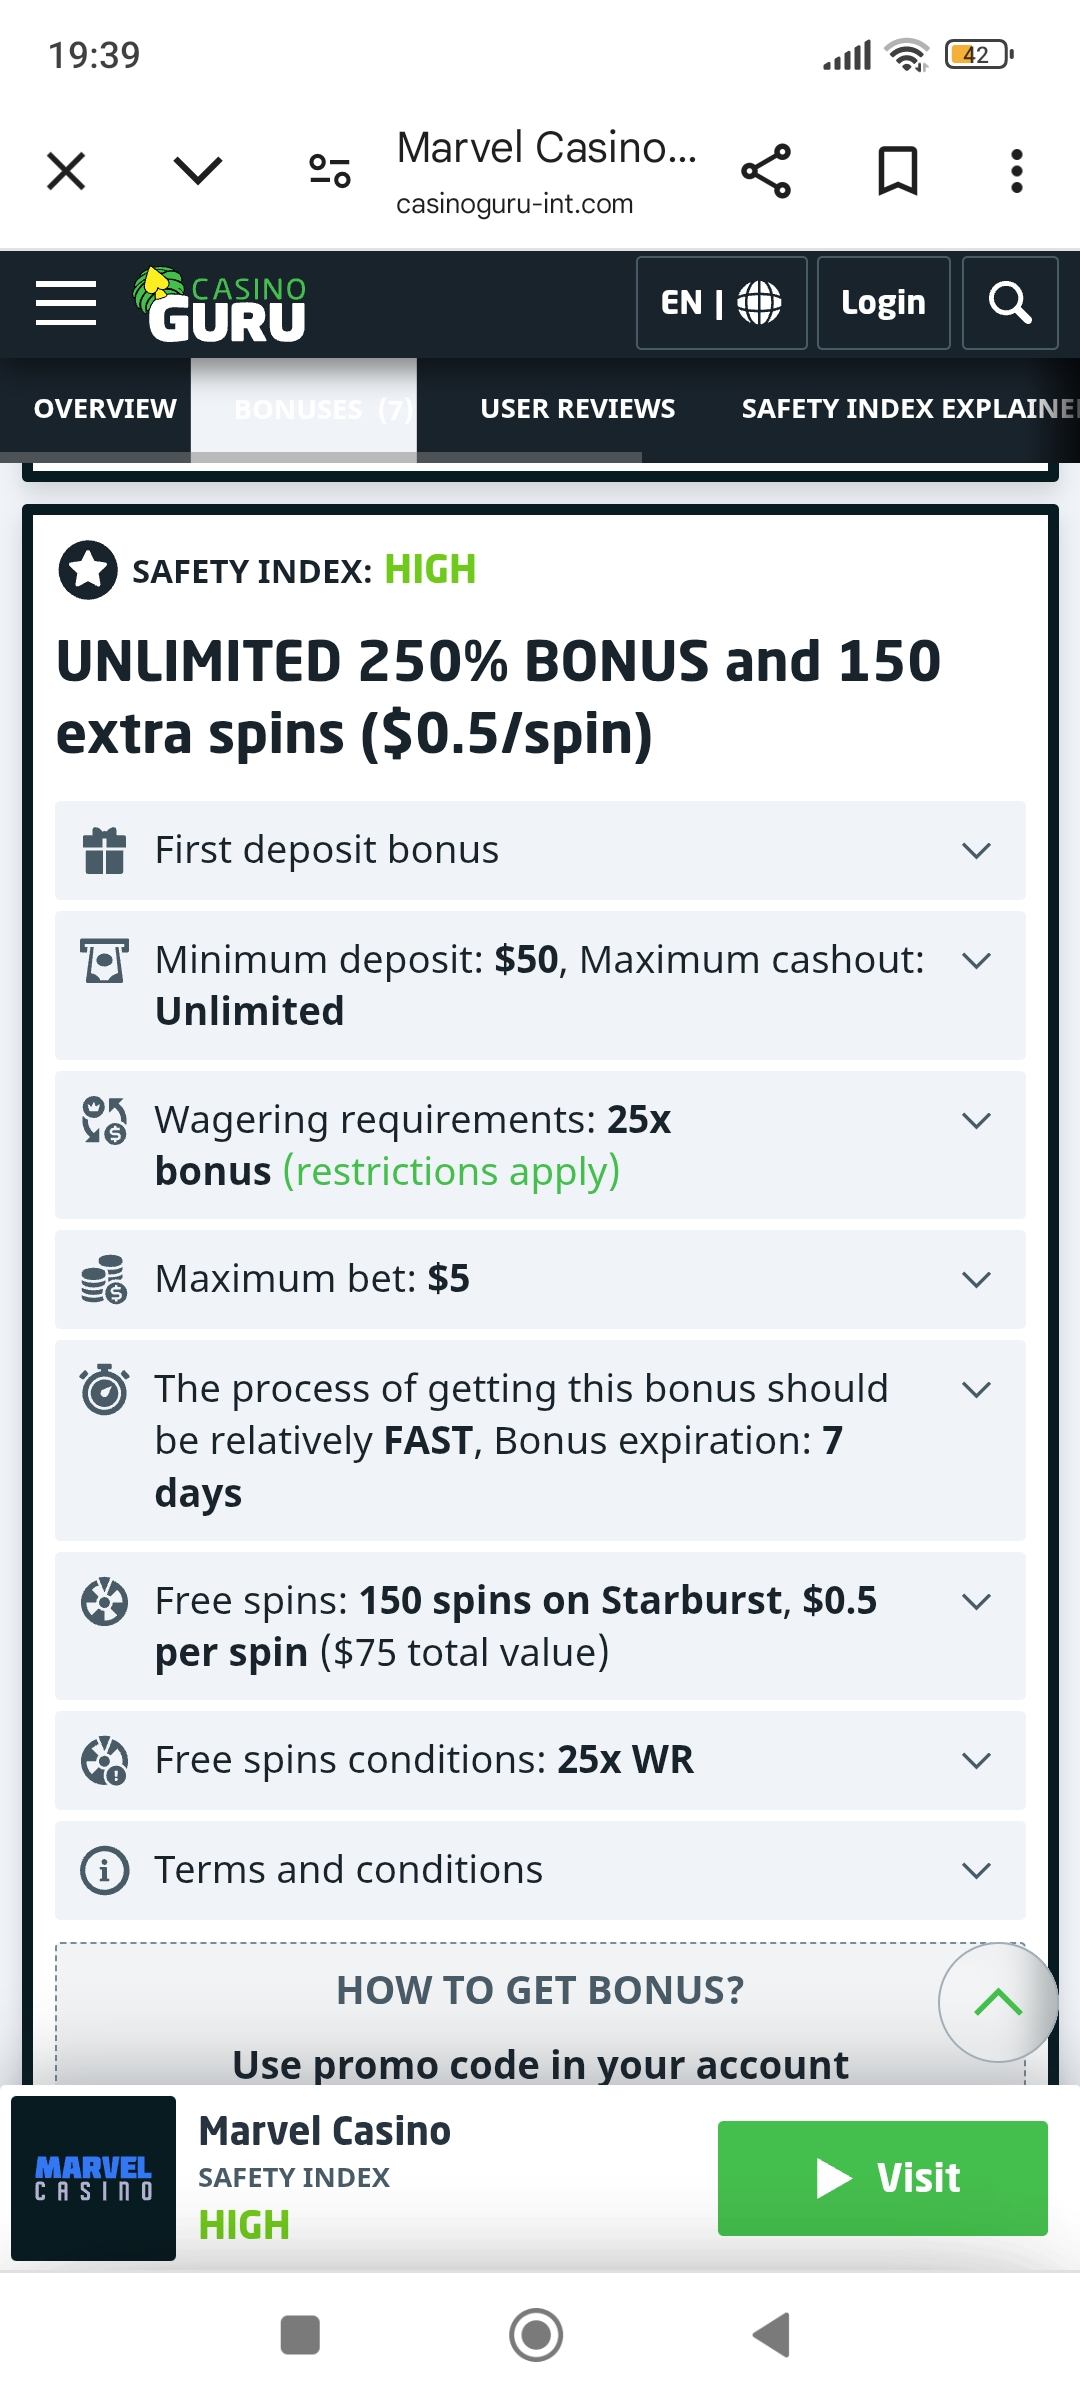Tap the search magnifier icon
The width and height of the screenshot is (1080, 2400).
point(1009,303)
